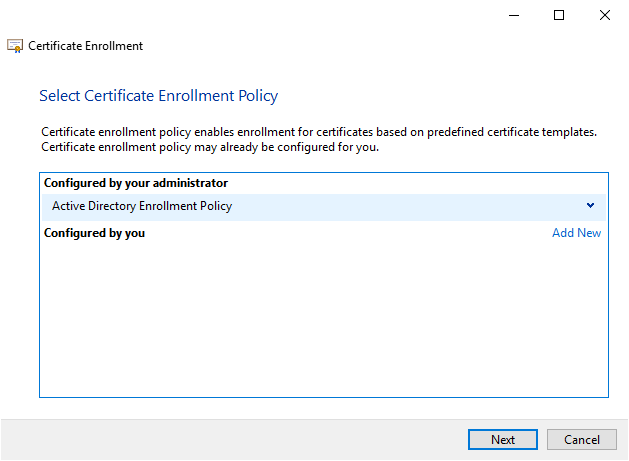Click the empty title bar area
The height and width of the screenshot is (461, 629).
250,15
